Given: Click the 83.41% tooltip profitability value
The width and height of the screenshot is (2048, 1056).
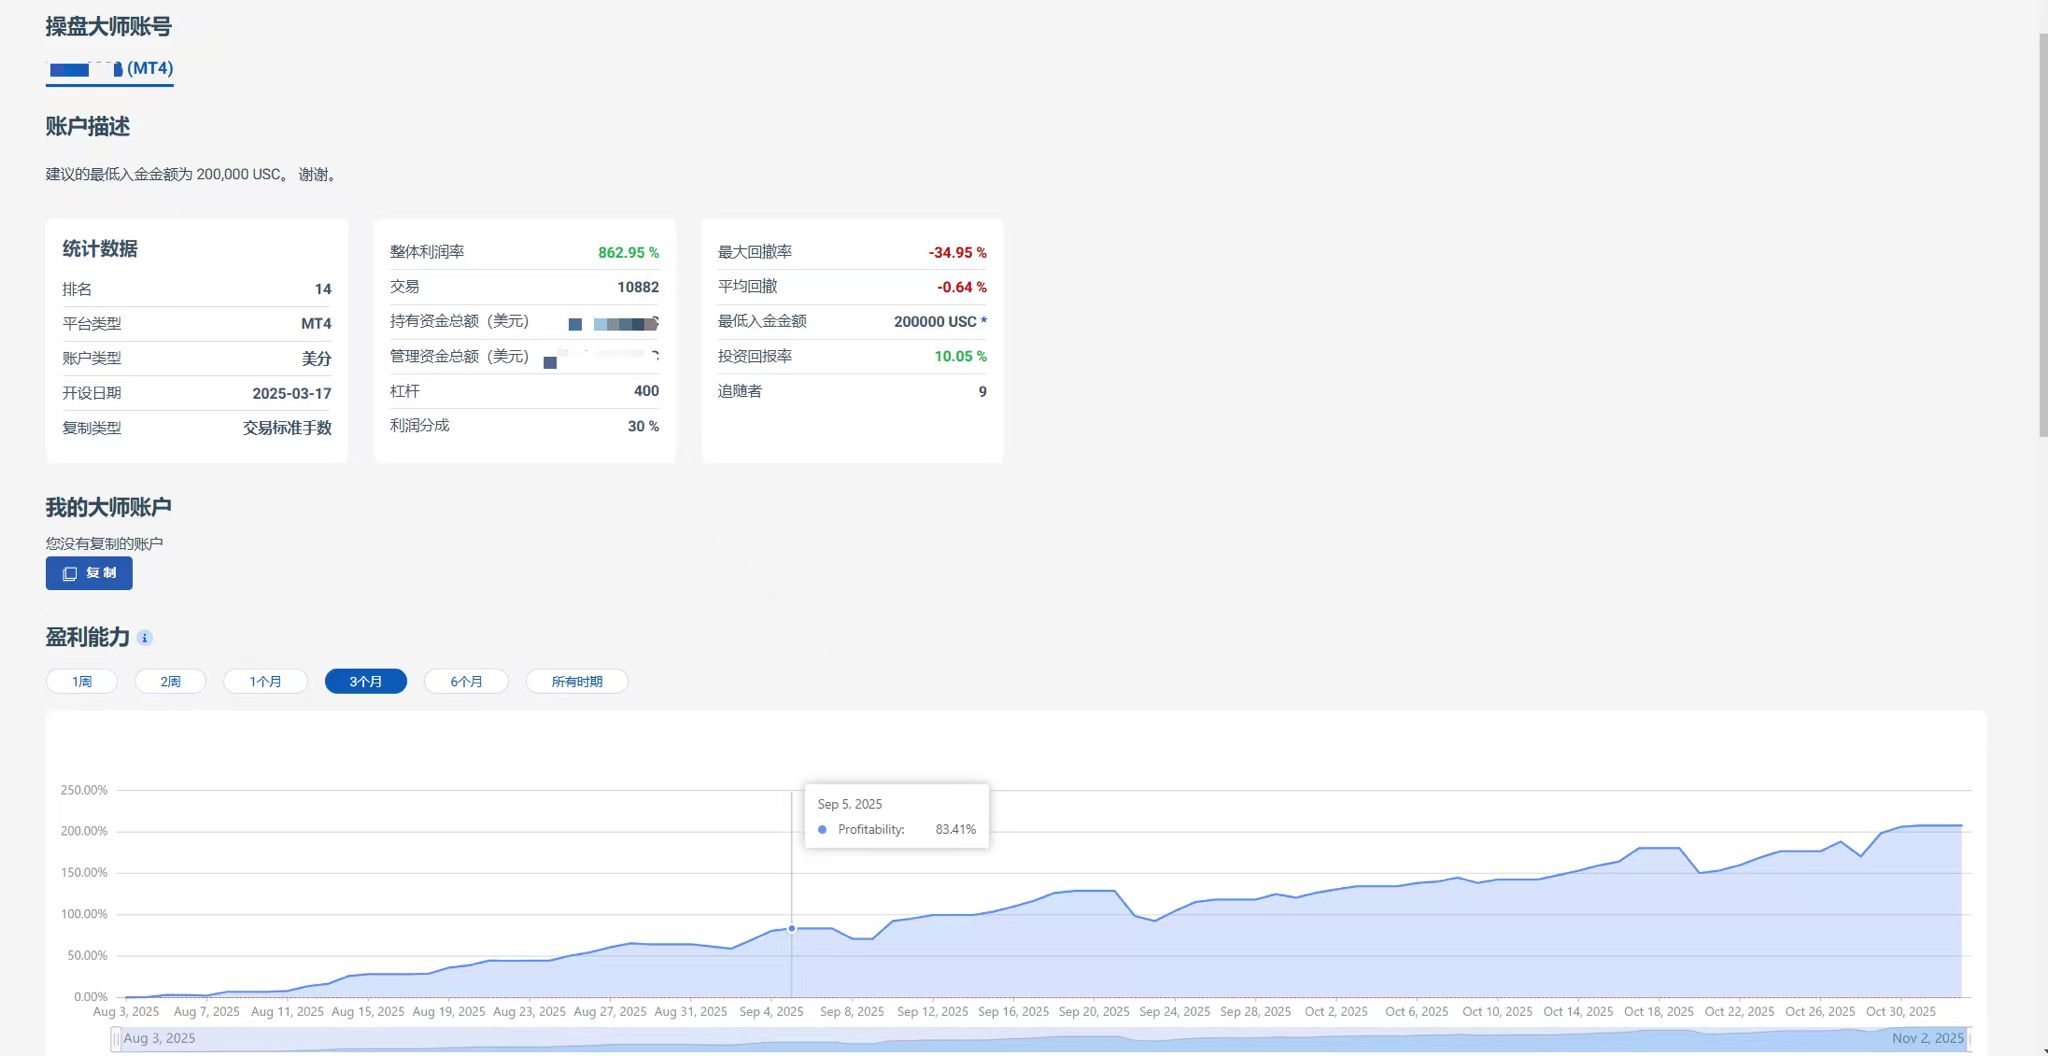Looking at the screenshot, I should [955, 830].
